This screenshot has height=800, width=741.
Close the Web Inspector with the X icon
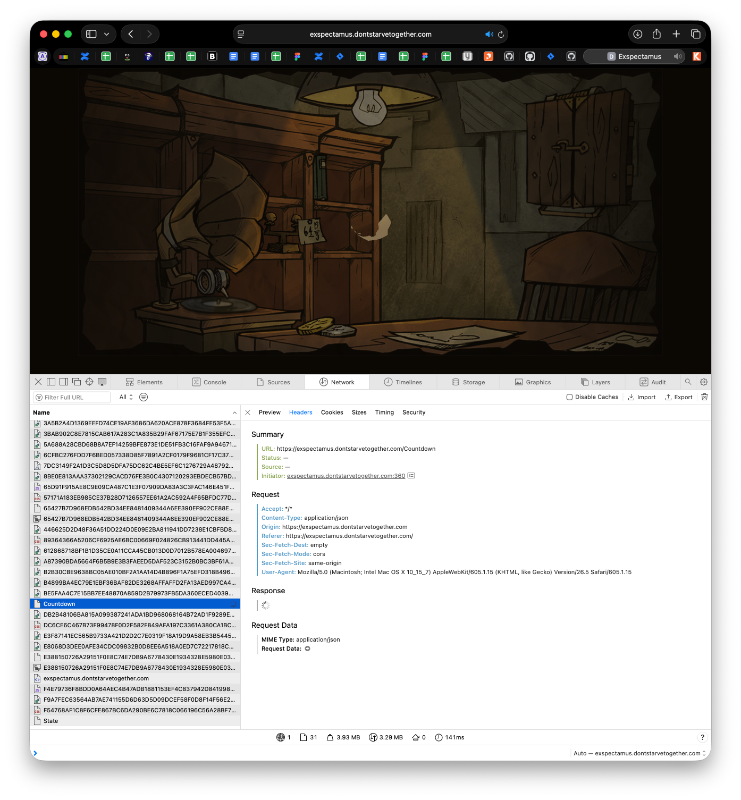pos(38,382)
